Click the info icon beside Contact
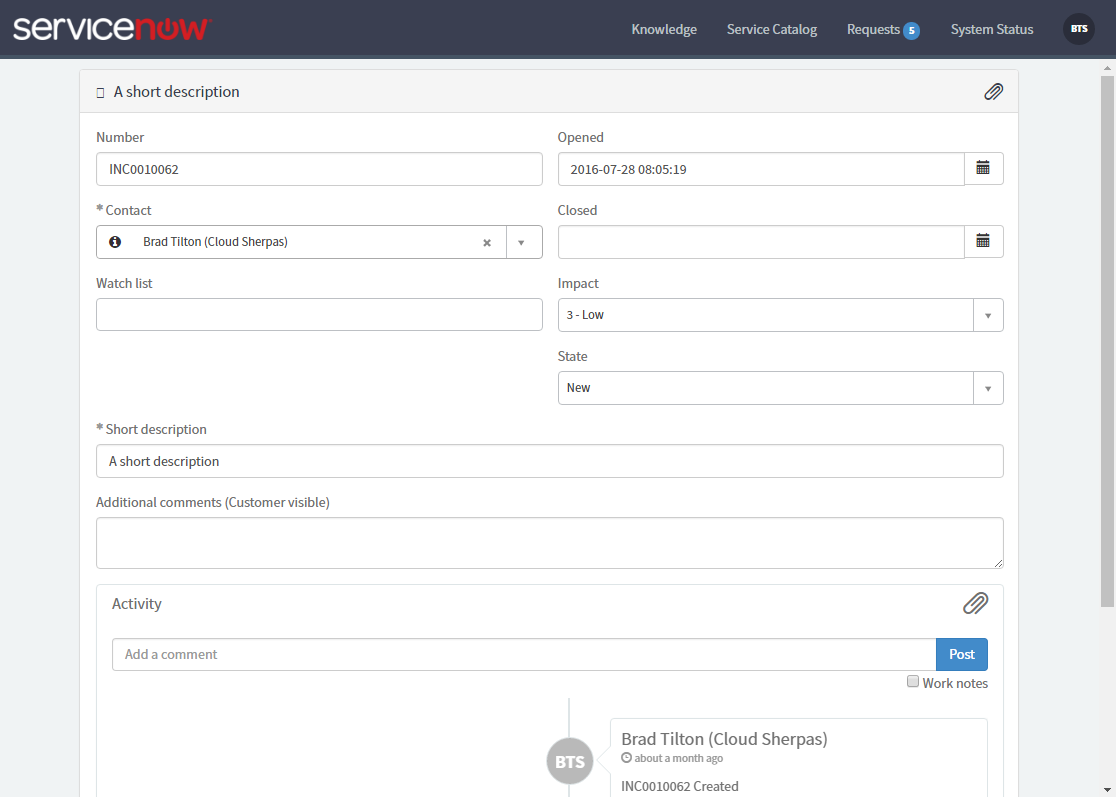This screenshot has width=1116, height=797. click(x=115, y=242)
